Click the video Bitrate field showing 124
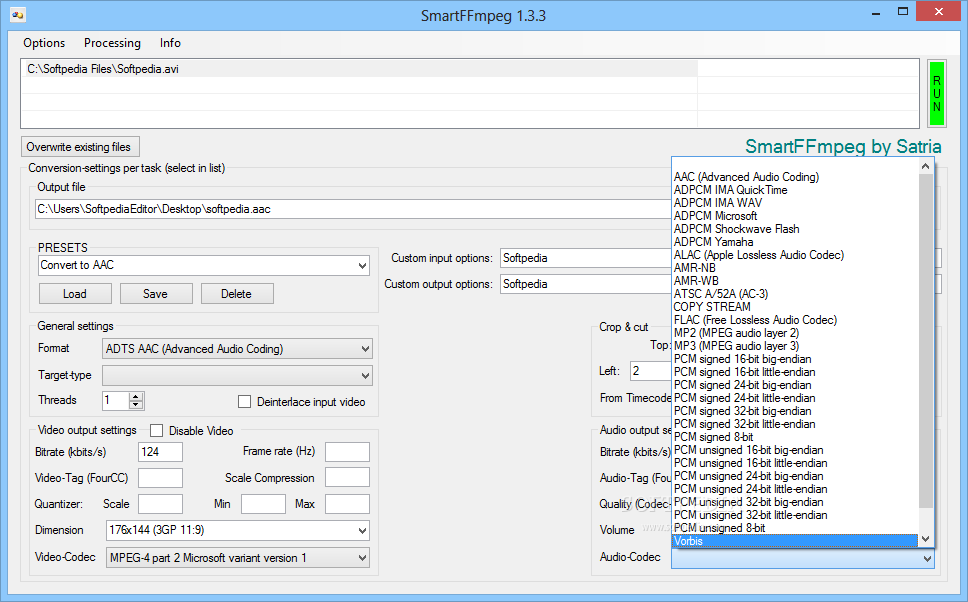This screenshot has width=968, height=602. pyautogui.click(x=161, y=452)
